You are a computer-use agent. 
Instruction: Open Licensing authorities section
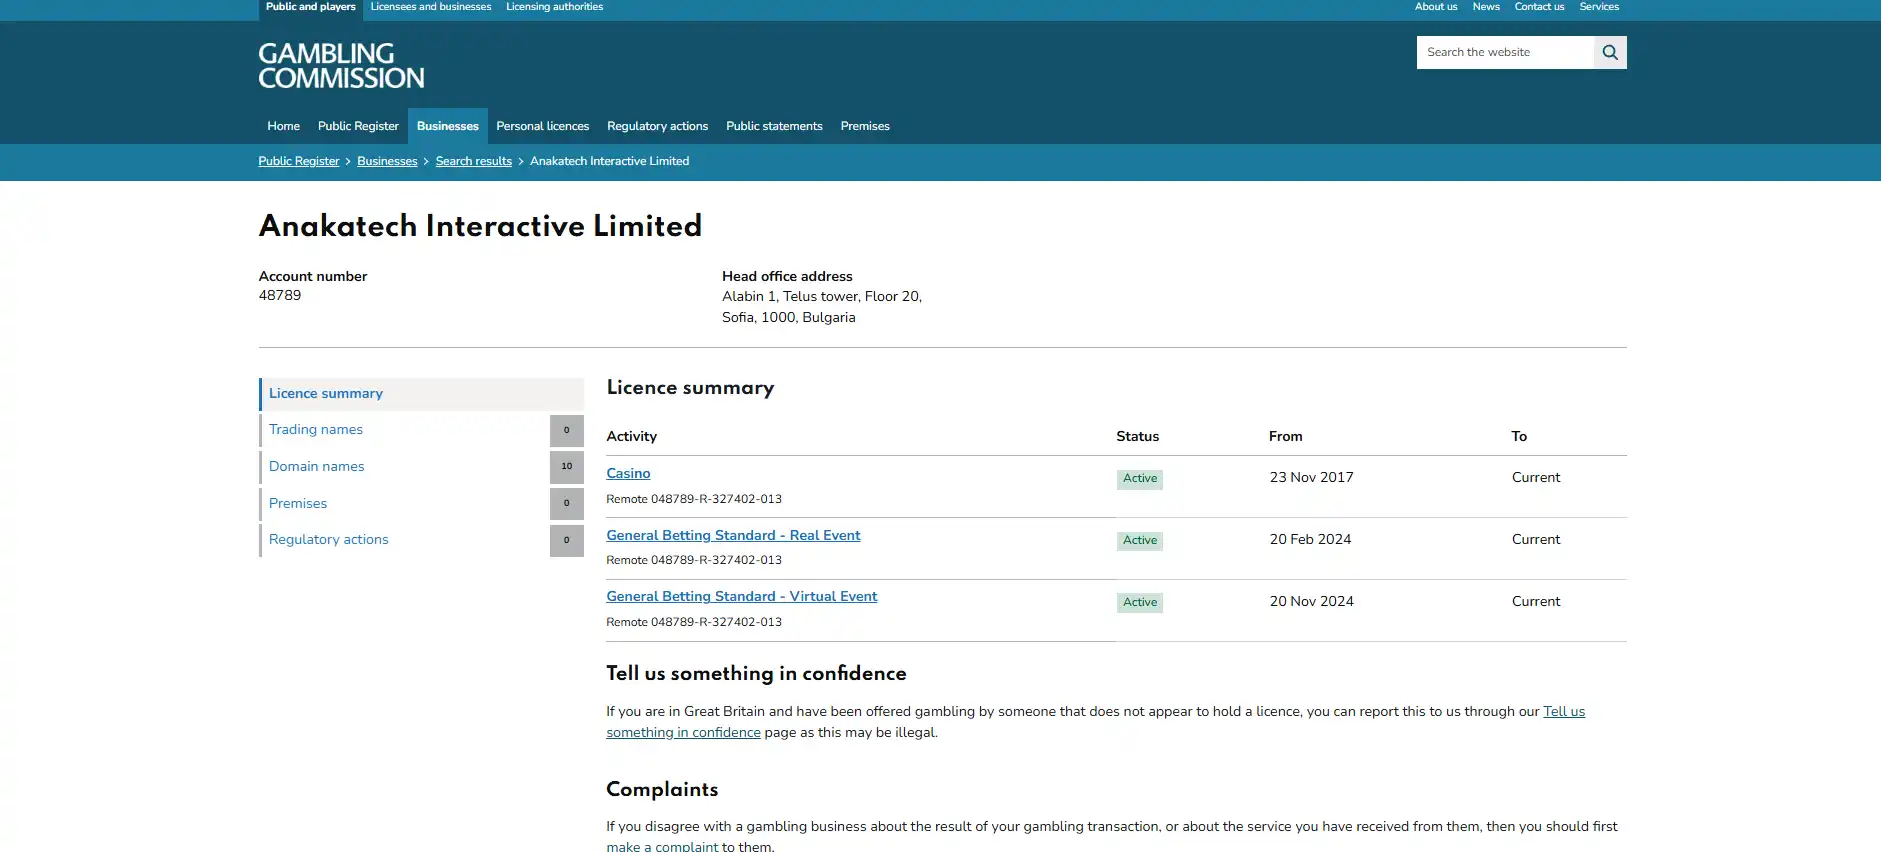coord(555,7)
